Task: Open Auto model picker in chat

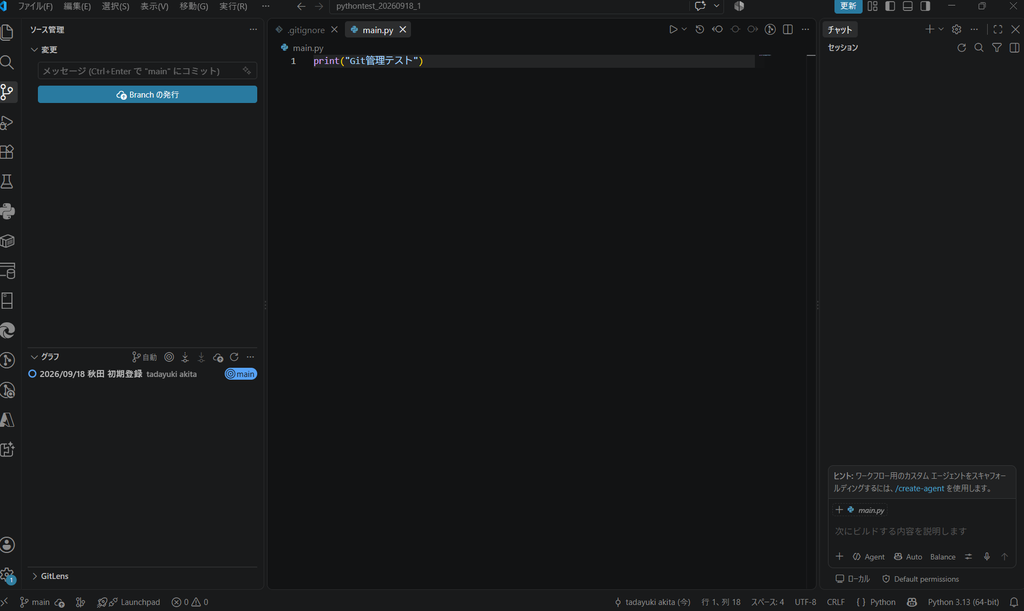Action: pyautogui.click(x=908, y=557)
